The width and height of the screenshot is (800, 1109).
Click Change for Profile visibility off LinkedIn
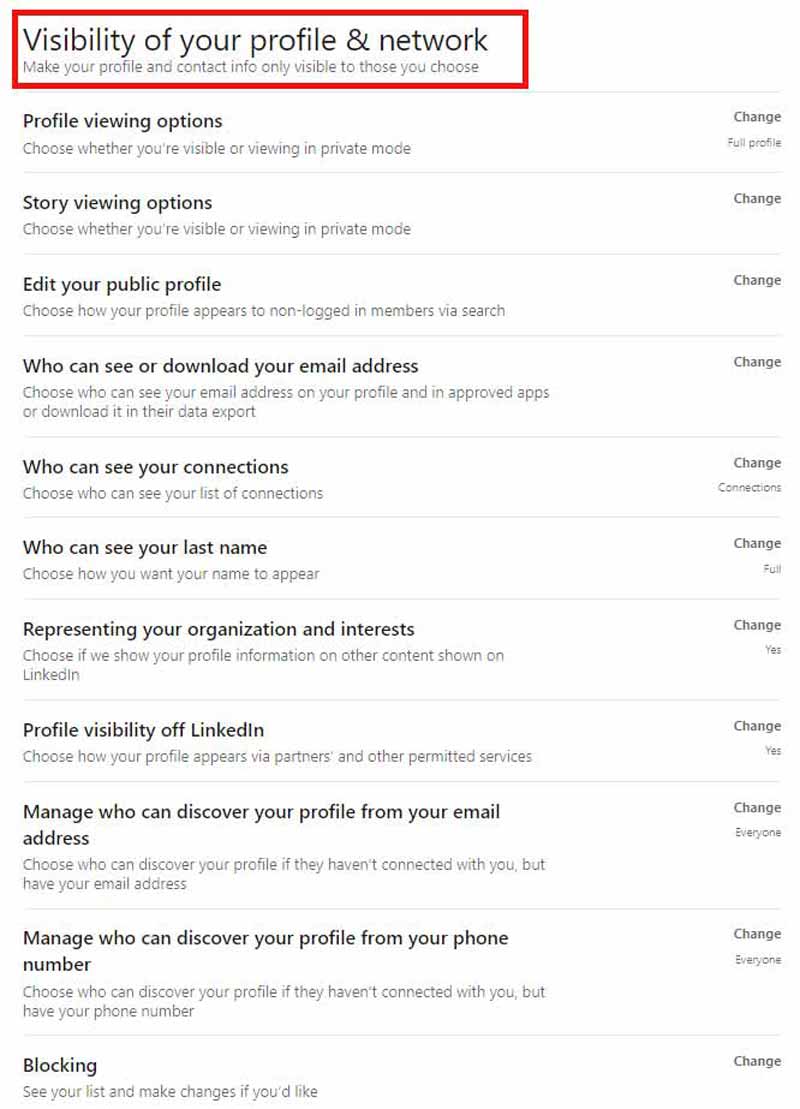tap(756, 726)
